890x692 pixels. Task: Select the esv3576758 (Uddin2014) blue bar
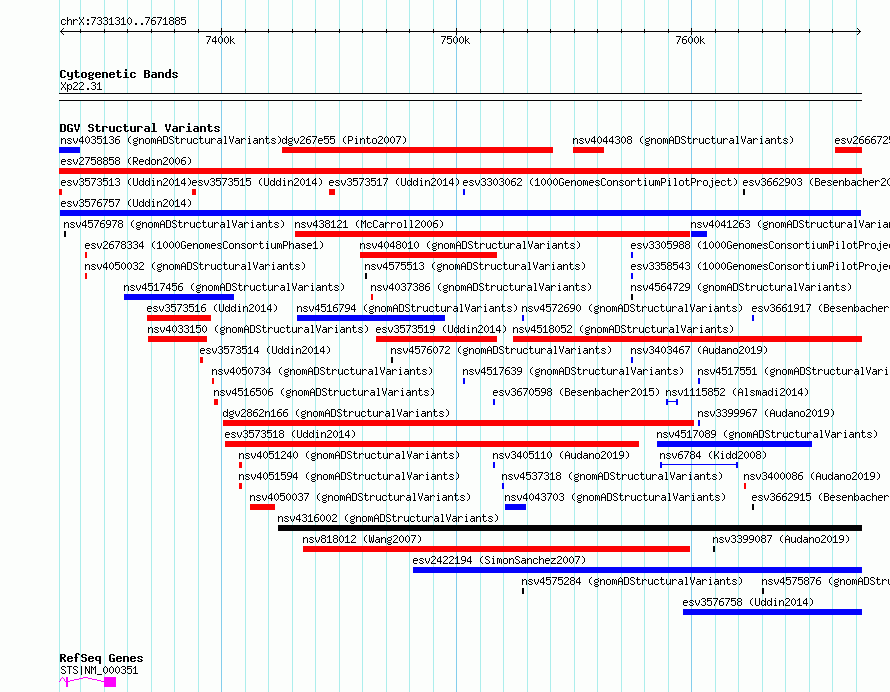click(x=773, y=612)
